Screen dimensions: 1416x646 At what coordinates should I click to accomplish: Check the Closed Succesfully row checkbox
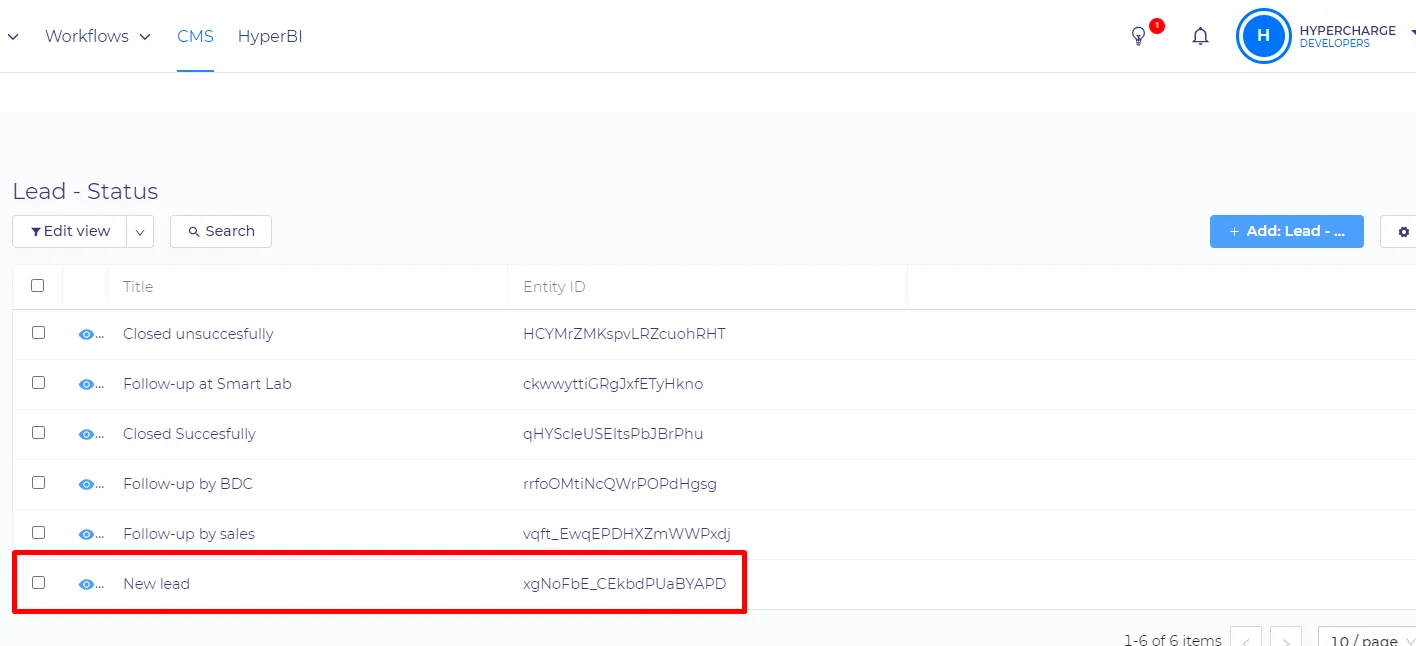pyautogui.click(x=38, y=433)
